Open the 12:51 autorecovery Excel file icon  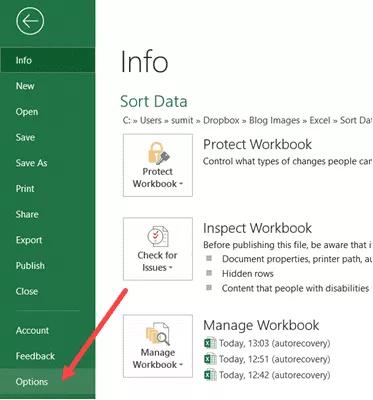coord(210,359)
